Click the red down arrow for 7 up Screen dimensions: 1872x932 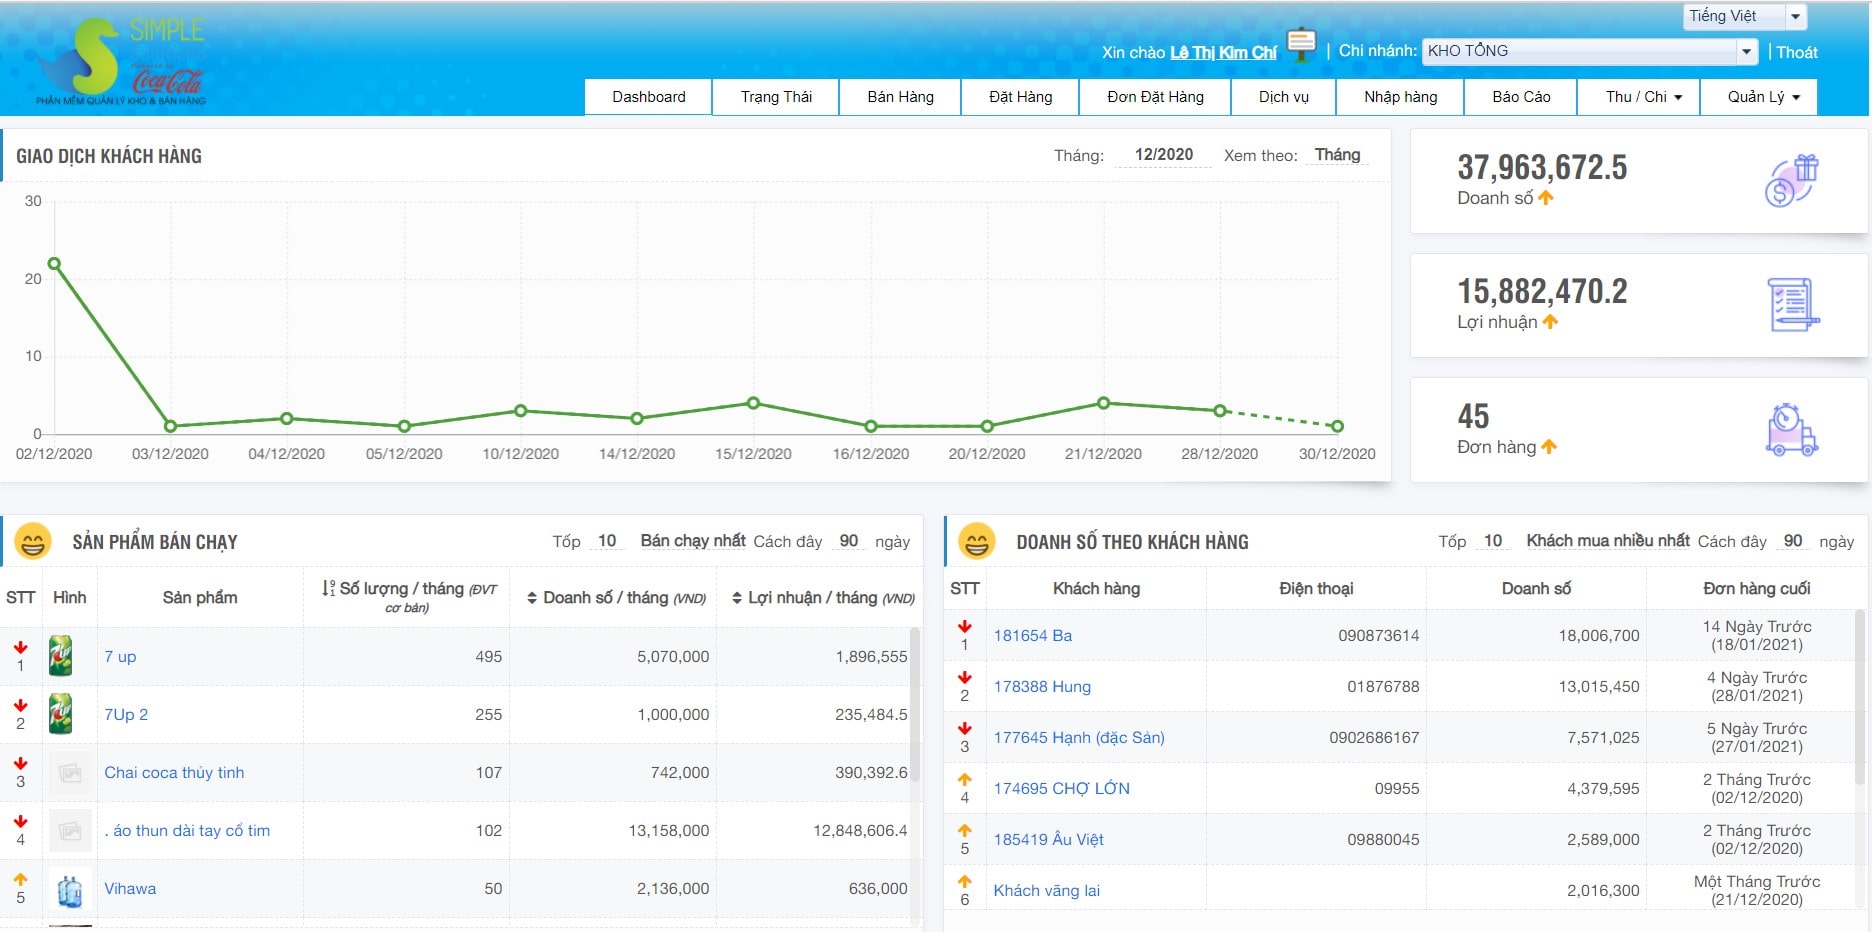click(x=21, y=647)
